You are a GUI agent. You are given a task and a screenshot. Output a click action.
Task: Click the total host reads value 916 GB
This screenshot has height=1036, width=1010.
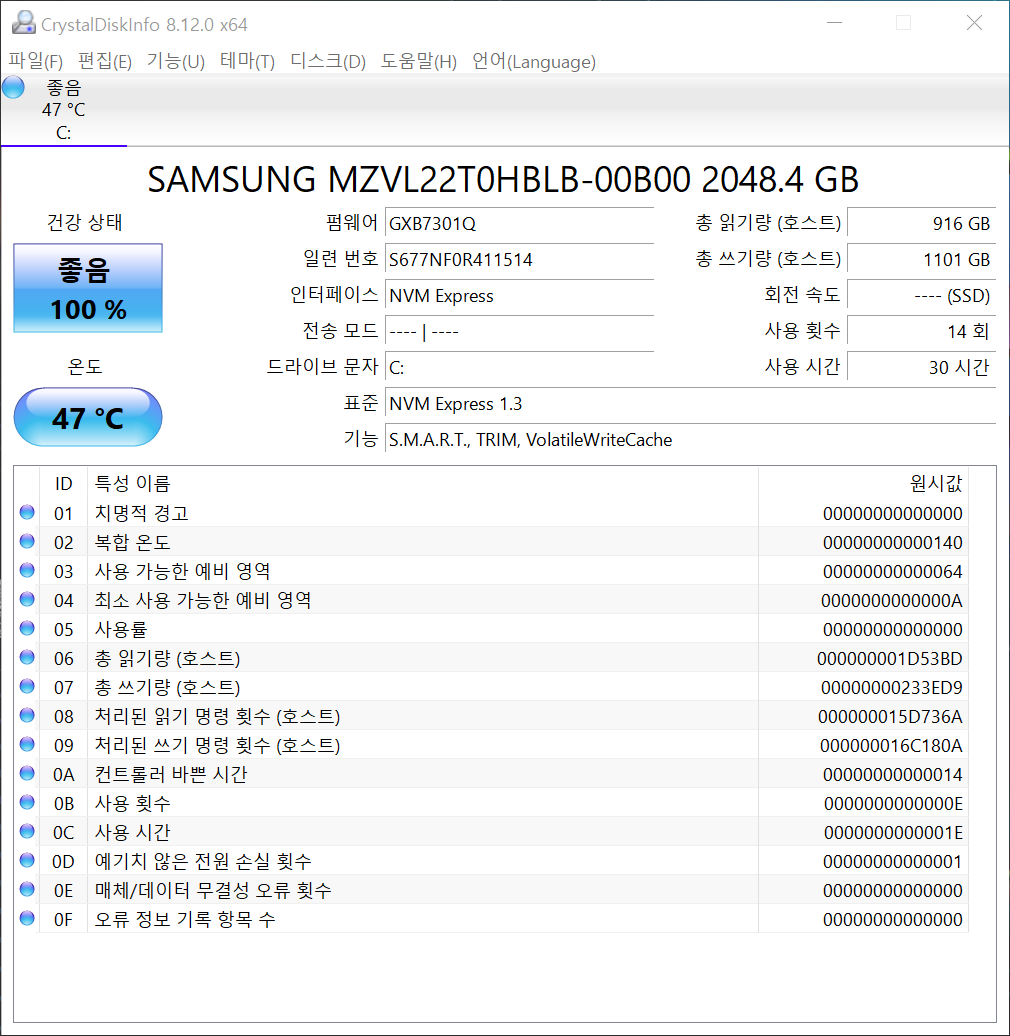click(x=921, y=223)
